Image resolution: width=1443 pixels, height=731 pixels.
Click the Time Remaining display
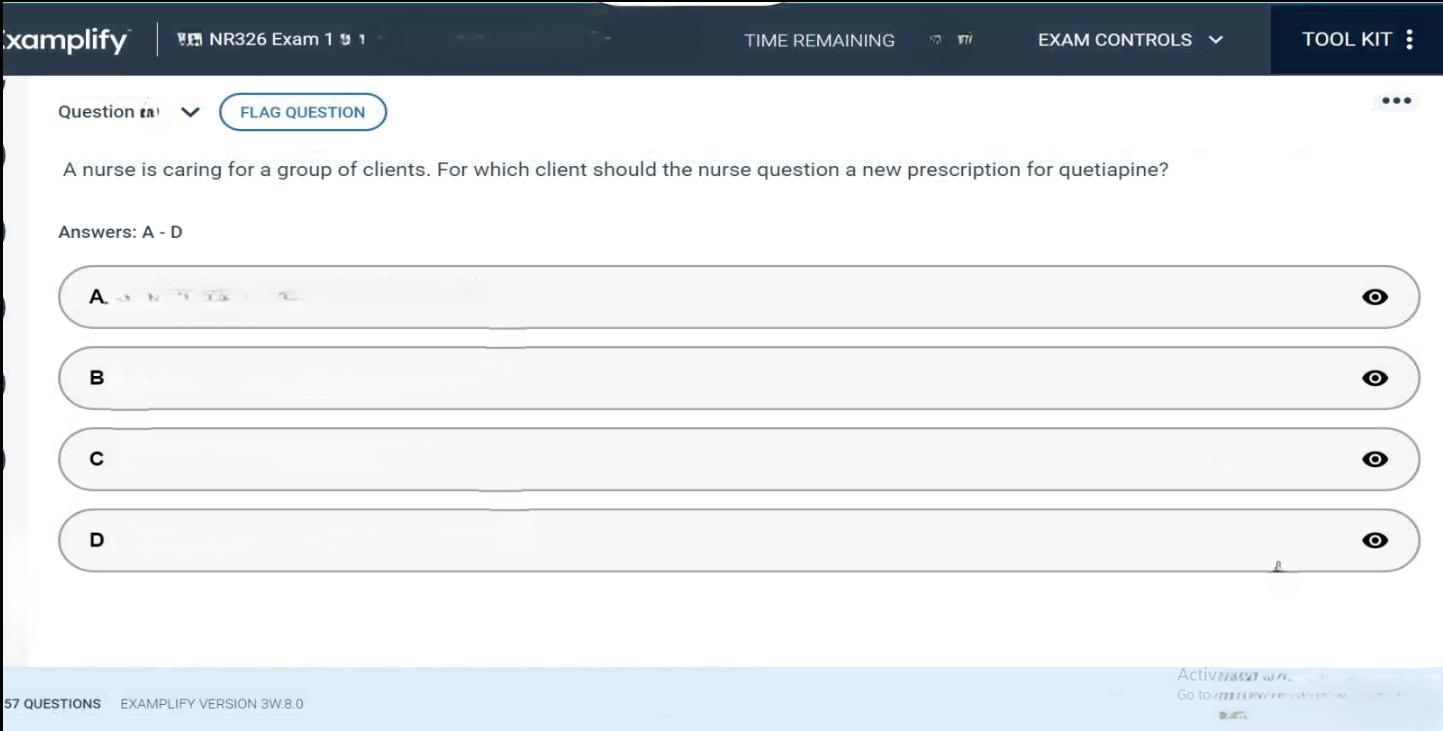(x=819, y=41)
